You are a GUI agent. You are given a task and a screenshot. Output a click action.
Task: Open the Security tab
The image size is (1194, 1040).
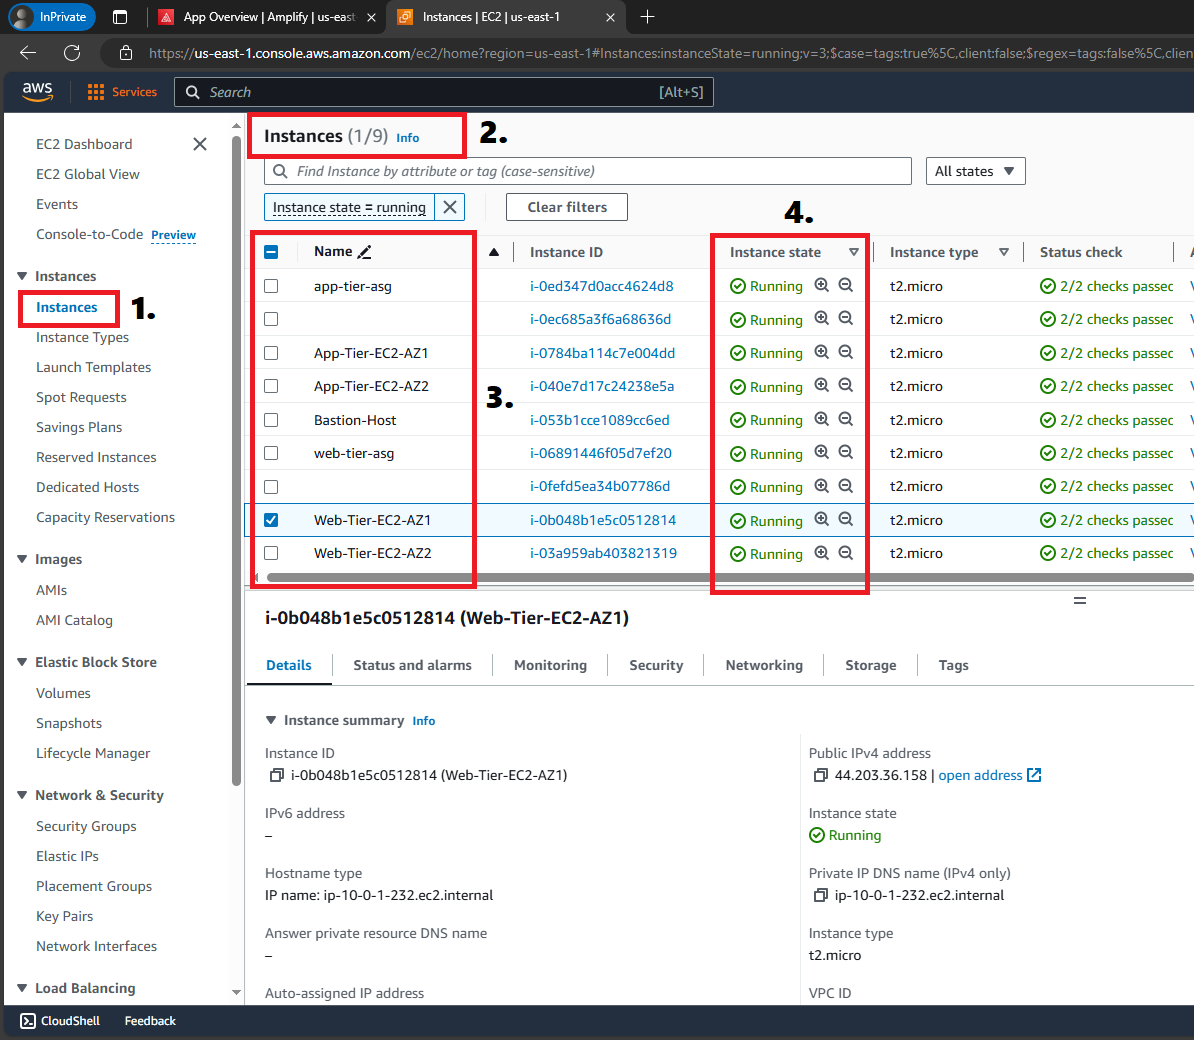[656, 665]
